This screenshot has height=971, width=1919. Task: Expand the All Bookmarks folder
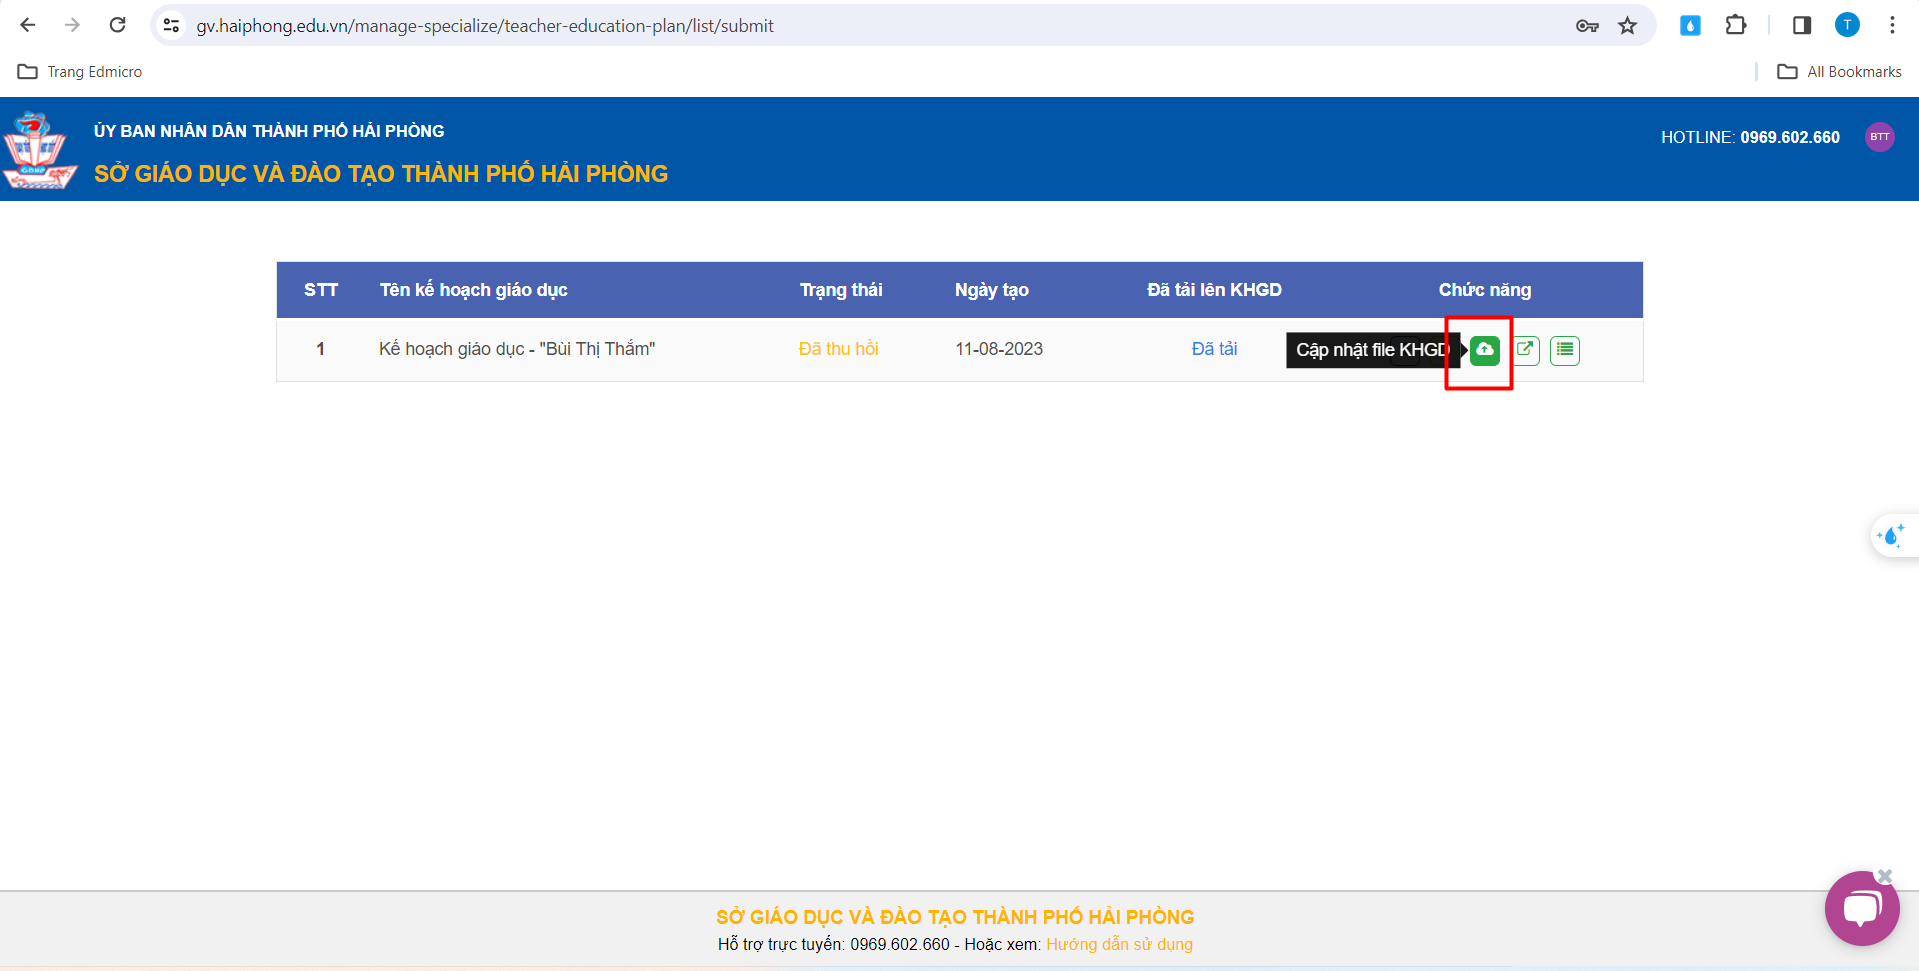(x=1840, y=72)
